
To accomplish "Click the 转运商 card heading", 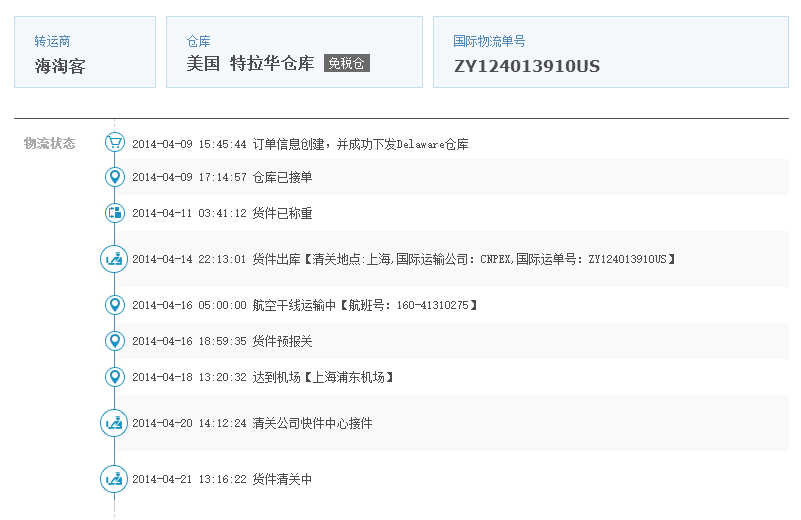I will coord(52,41).
